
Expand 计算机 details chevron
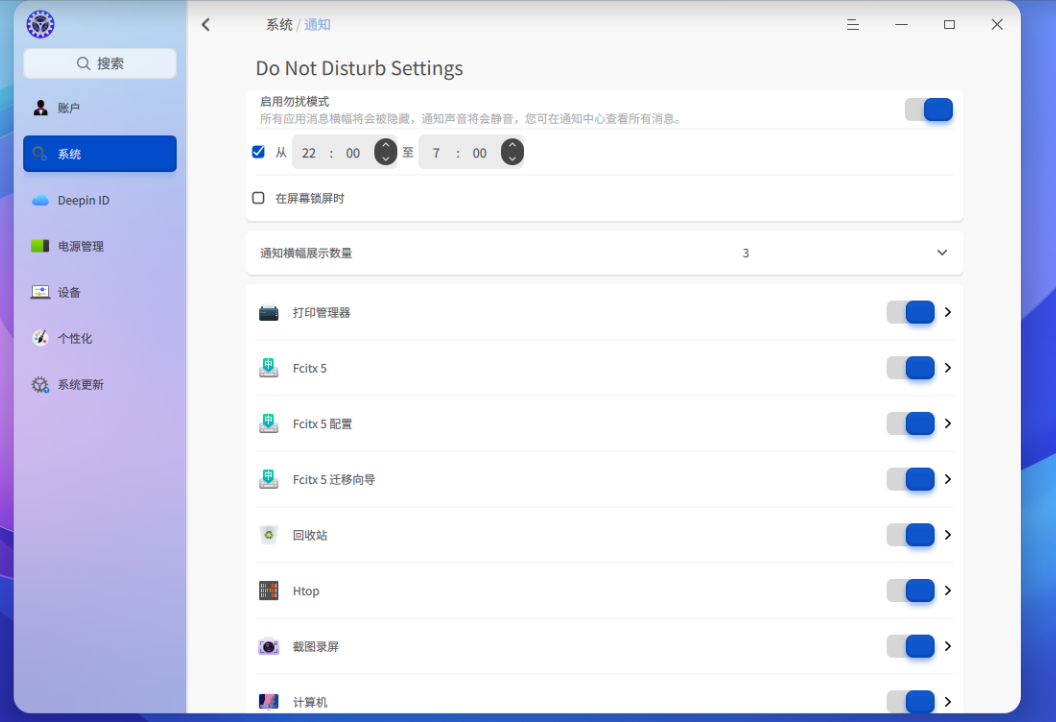tap(948, 702)
